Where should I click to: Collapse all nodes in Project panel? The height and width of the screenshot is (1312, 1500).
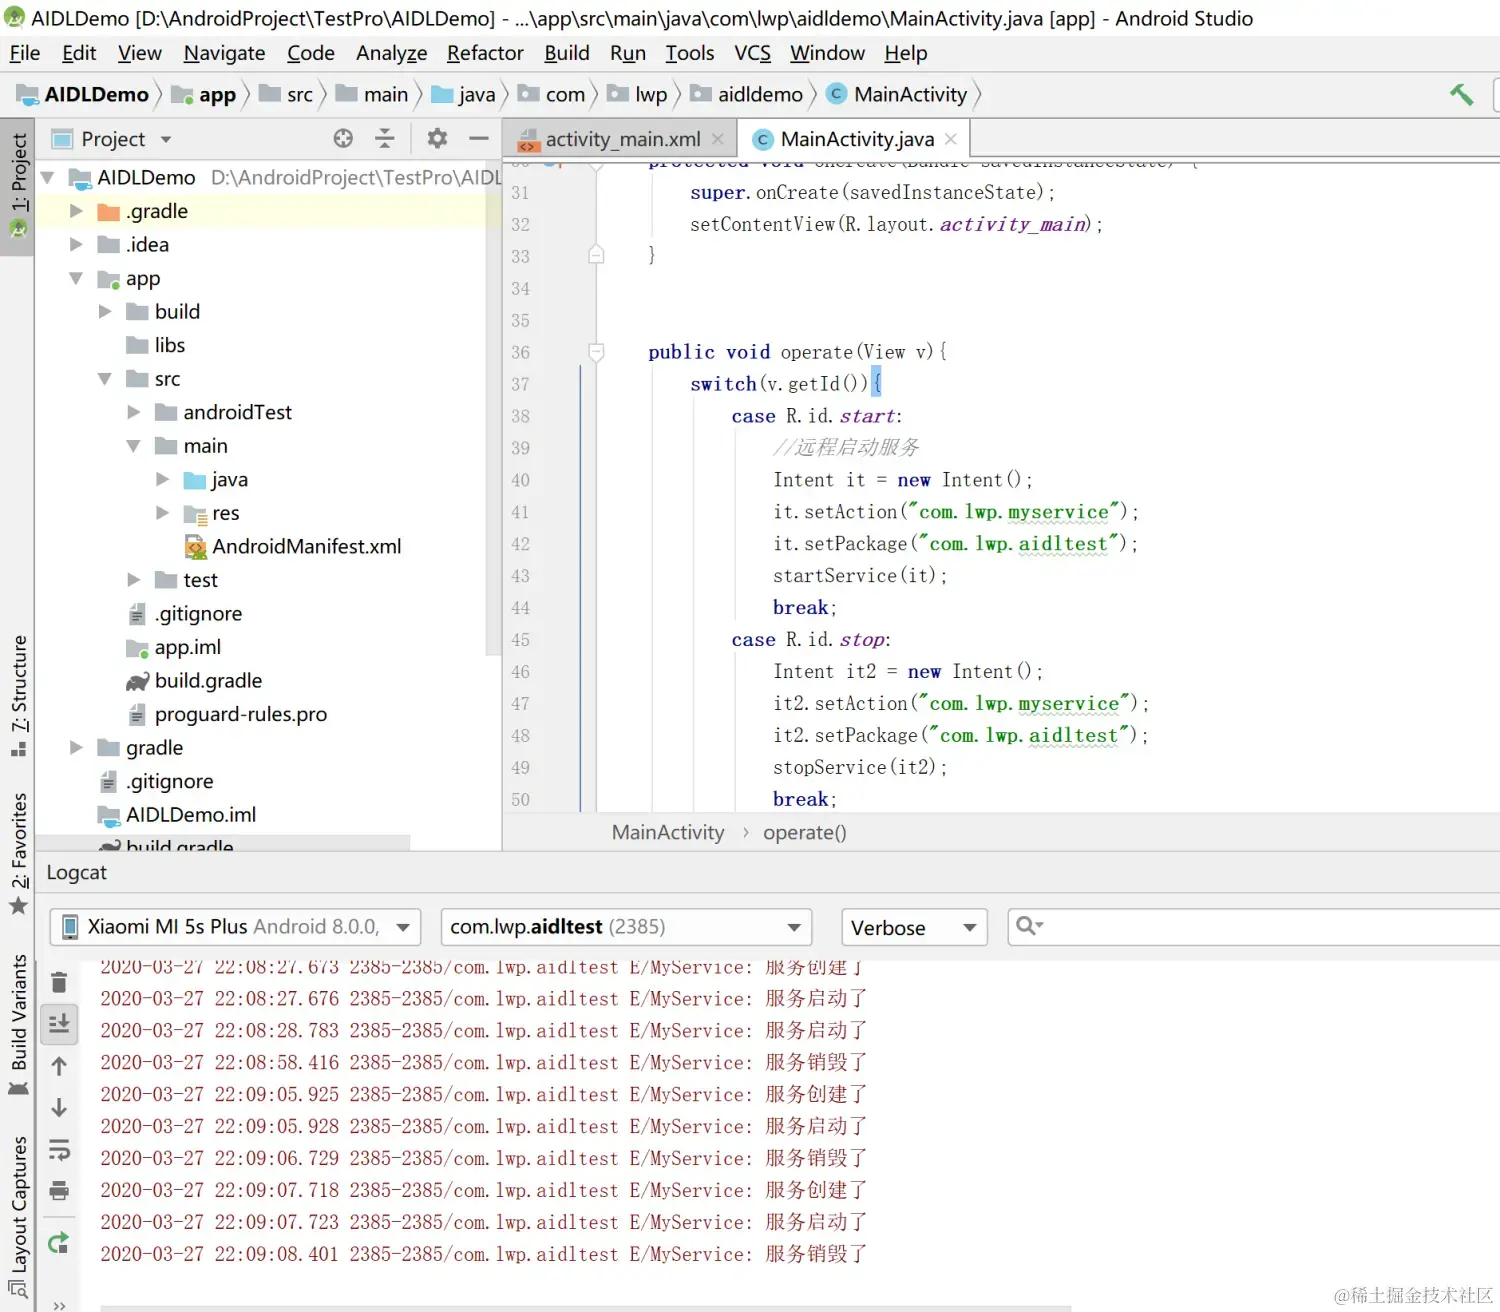(385, 139)
